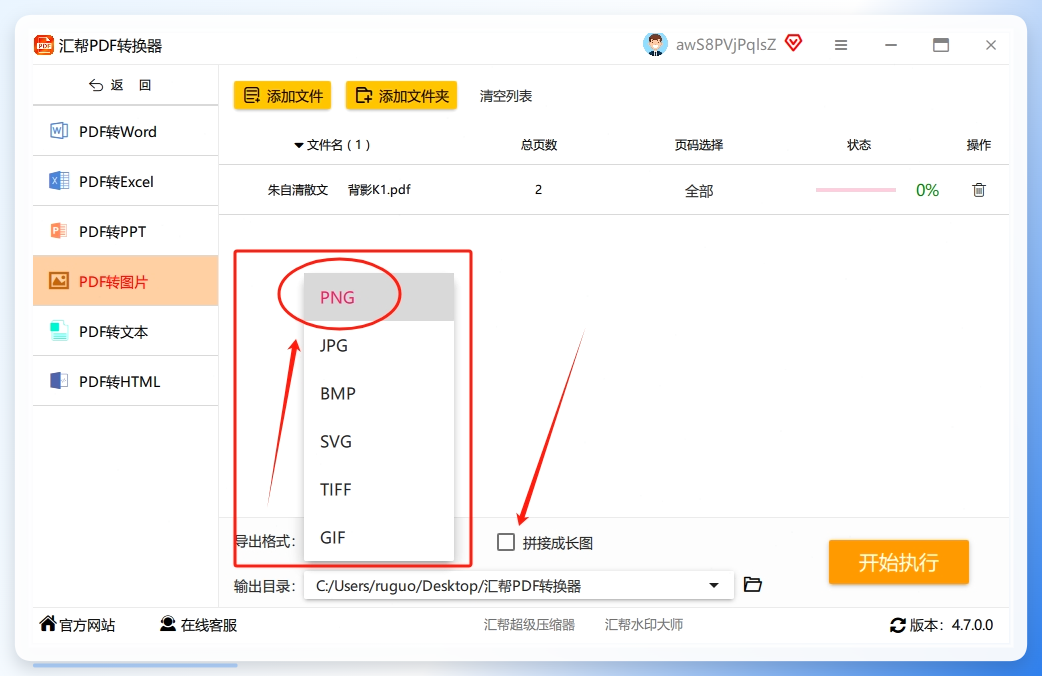
Task: Switch to the PDF转PPT tab
Action: pos(126,231)
